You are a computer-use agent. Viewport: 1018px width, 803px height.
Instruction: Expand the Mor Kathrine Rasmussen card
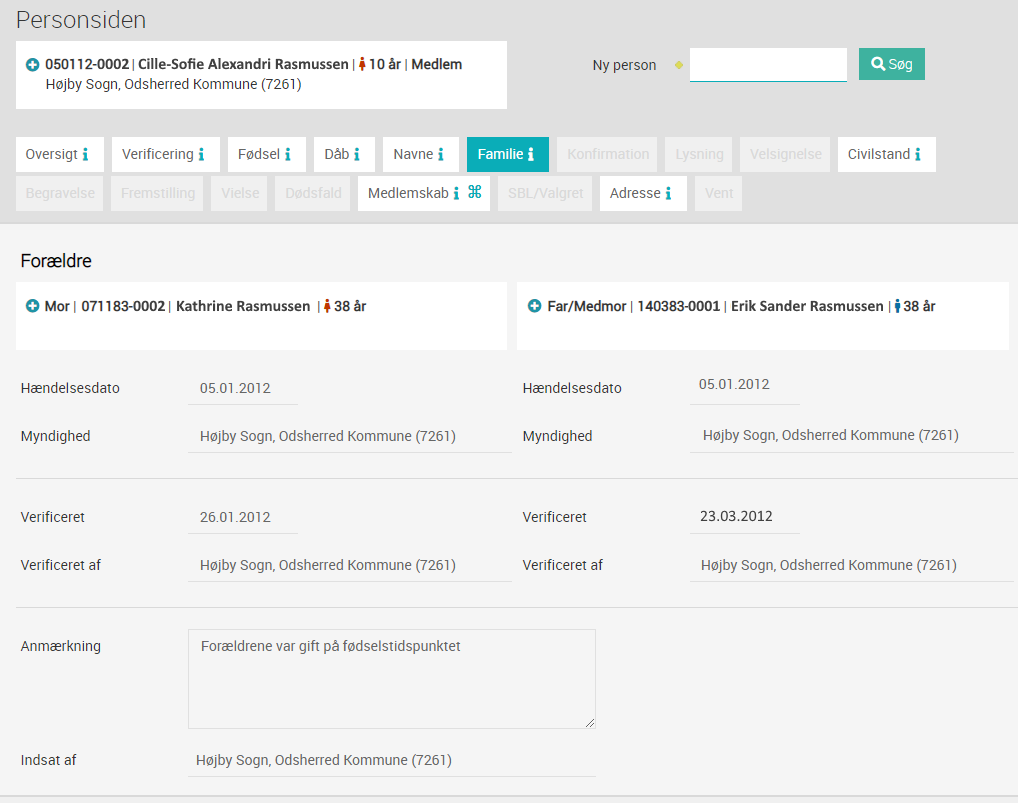(x=32, y=306)
